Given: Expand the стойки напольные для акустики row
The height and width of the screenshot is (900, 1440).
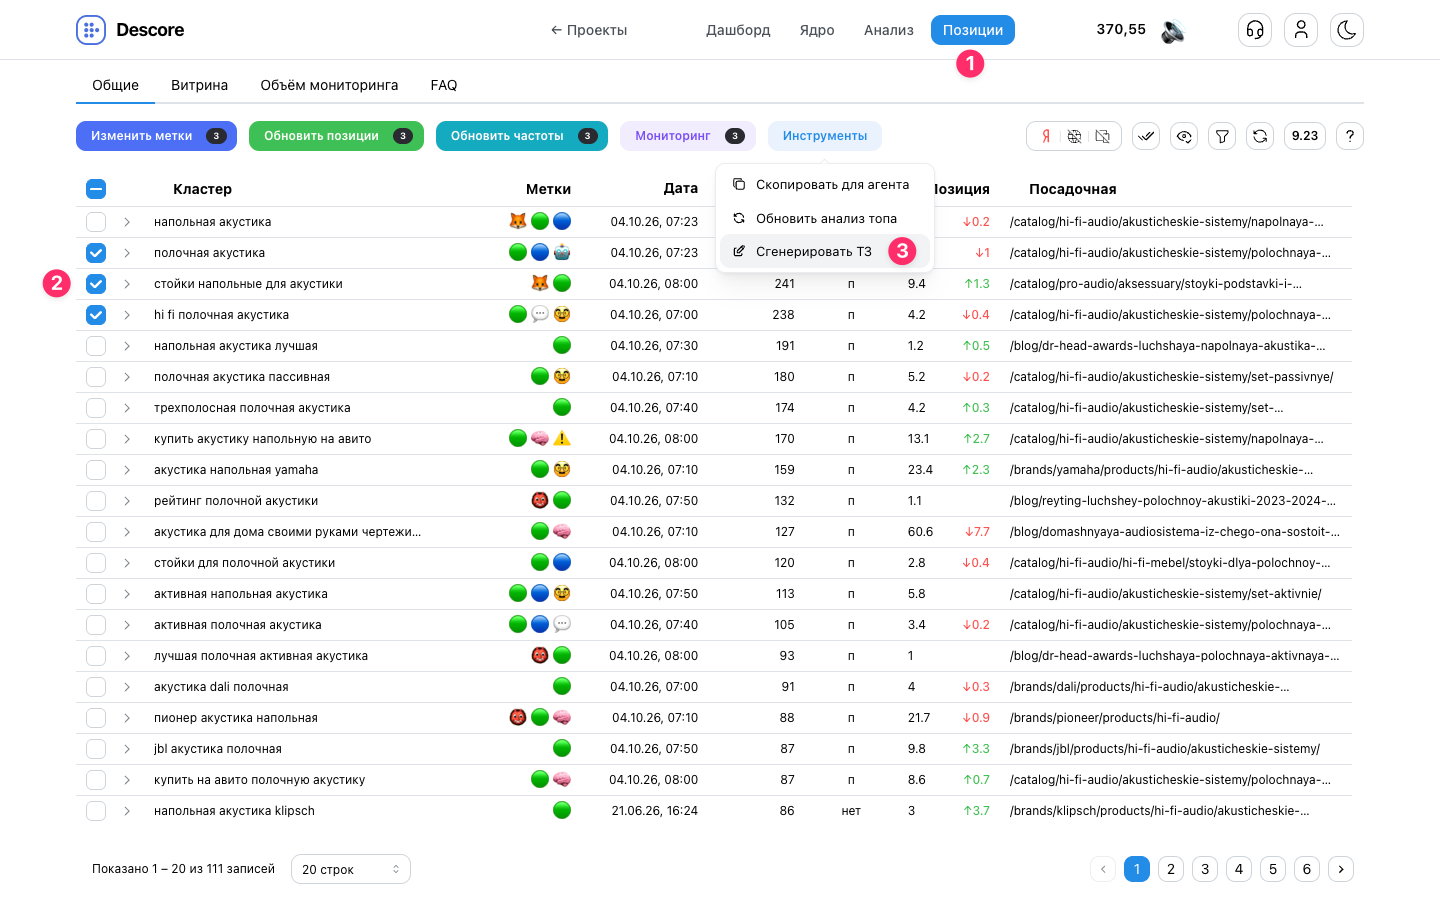Looking at the screenshot, I should tap(127, 284).
